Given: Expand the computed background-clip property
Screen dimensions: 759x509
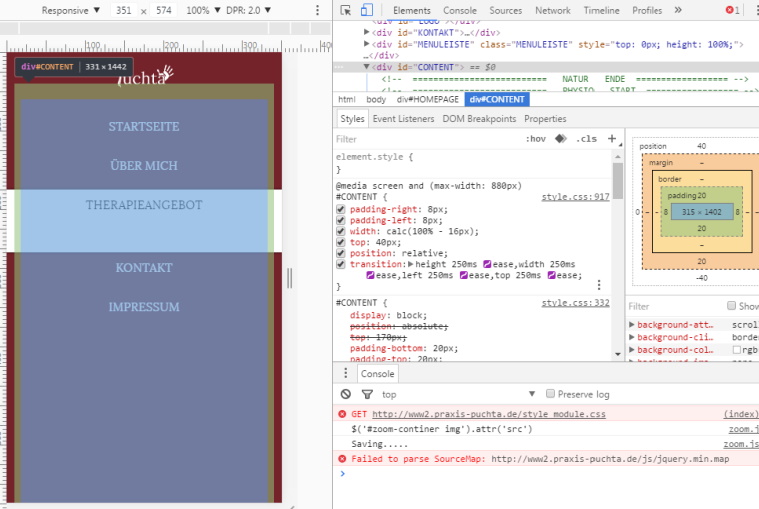Looking at the screenshot, I should pos(632,337).
